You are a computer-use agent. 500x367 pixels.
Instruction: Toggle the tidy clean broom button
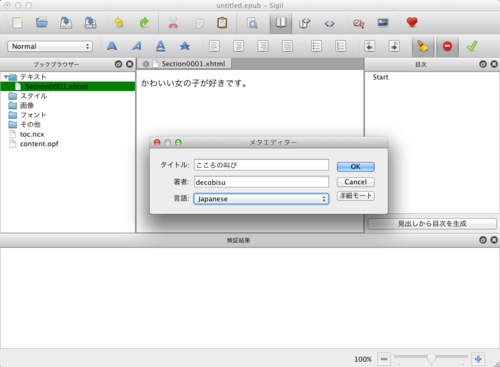tap(423, 46)
